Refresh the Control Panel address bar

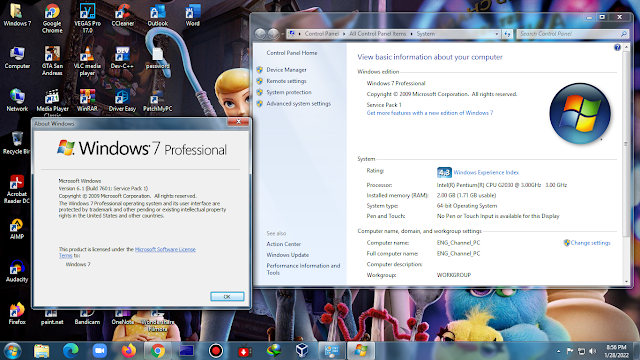(x=507, y=34)
